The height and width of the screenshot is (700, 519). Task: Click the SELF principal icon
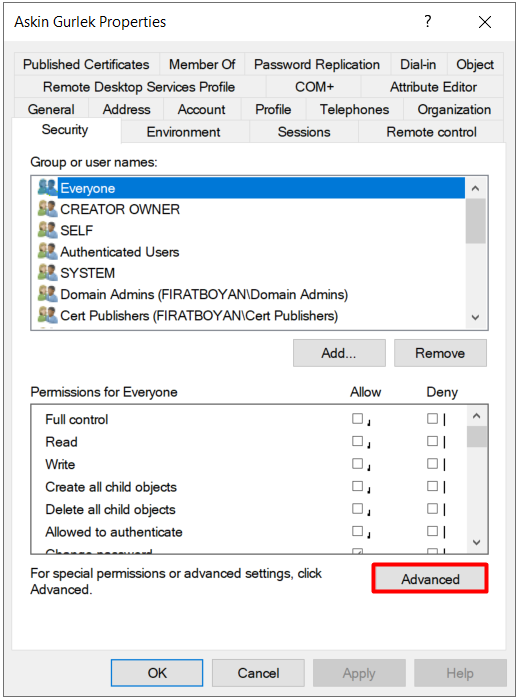[47, 230]
